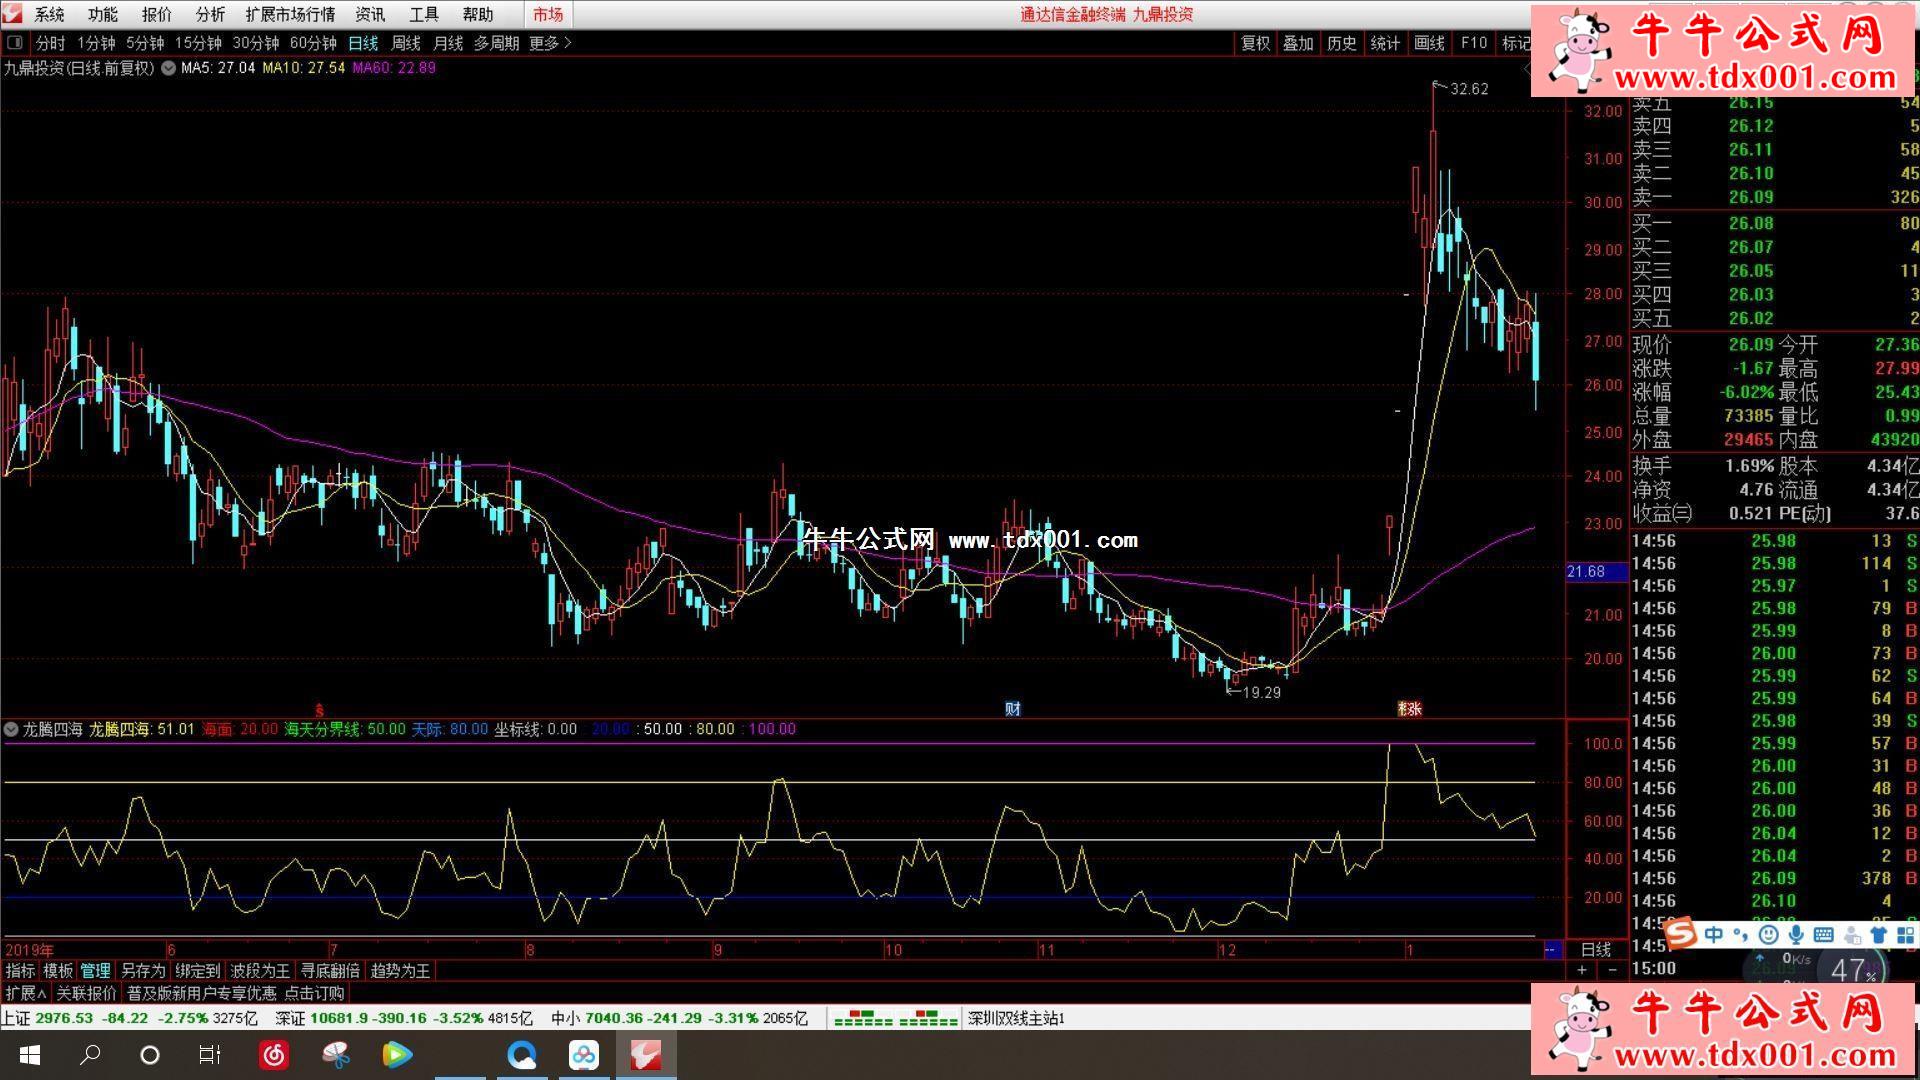
Task: Click the 47% memory accelerator ball
Action: pyautogui.click(x=1853, y=970)
